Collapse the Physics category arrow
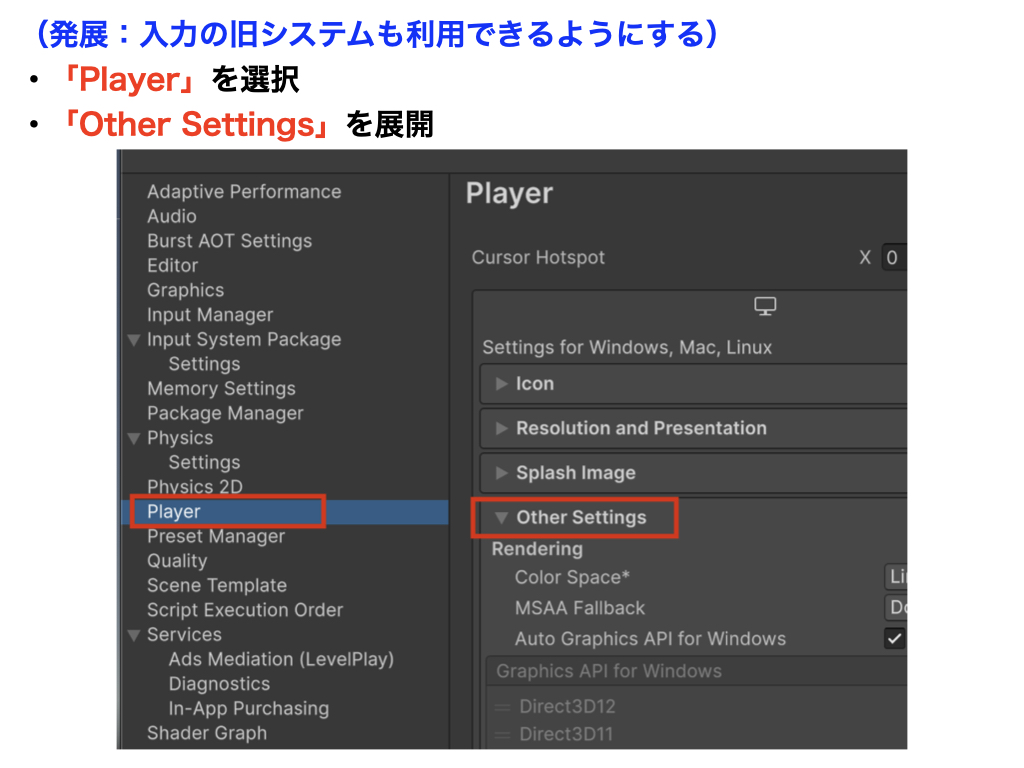 pos(134,438)
